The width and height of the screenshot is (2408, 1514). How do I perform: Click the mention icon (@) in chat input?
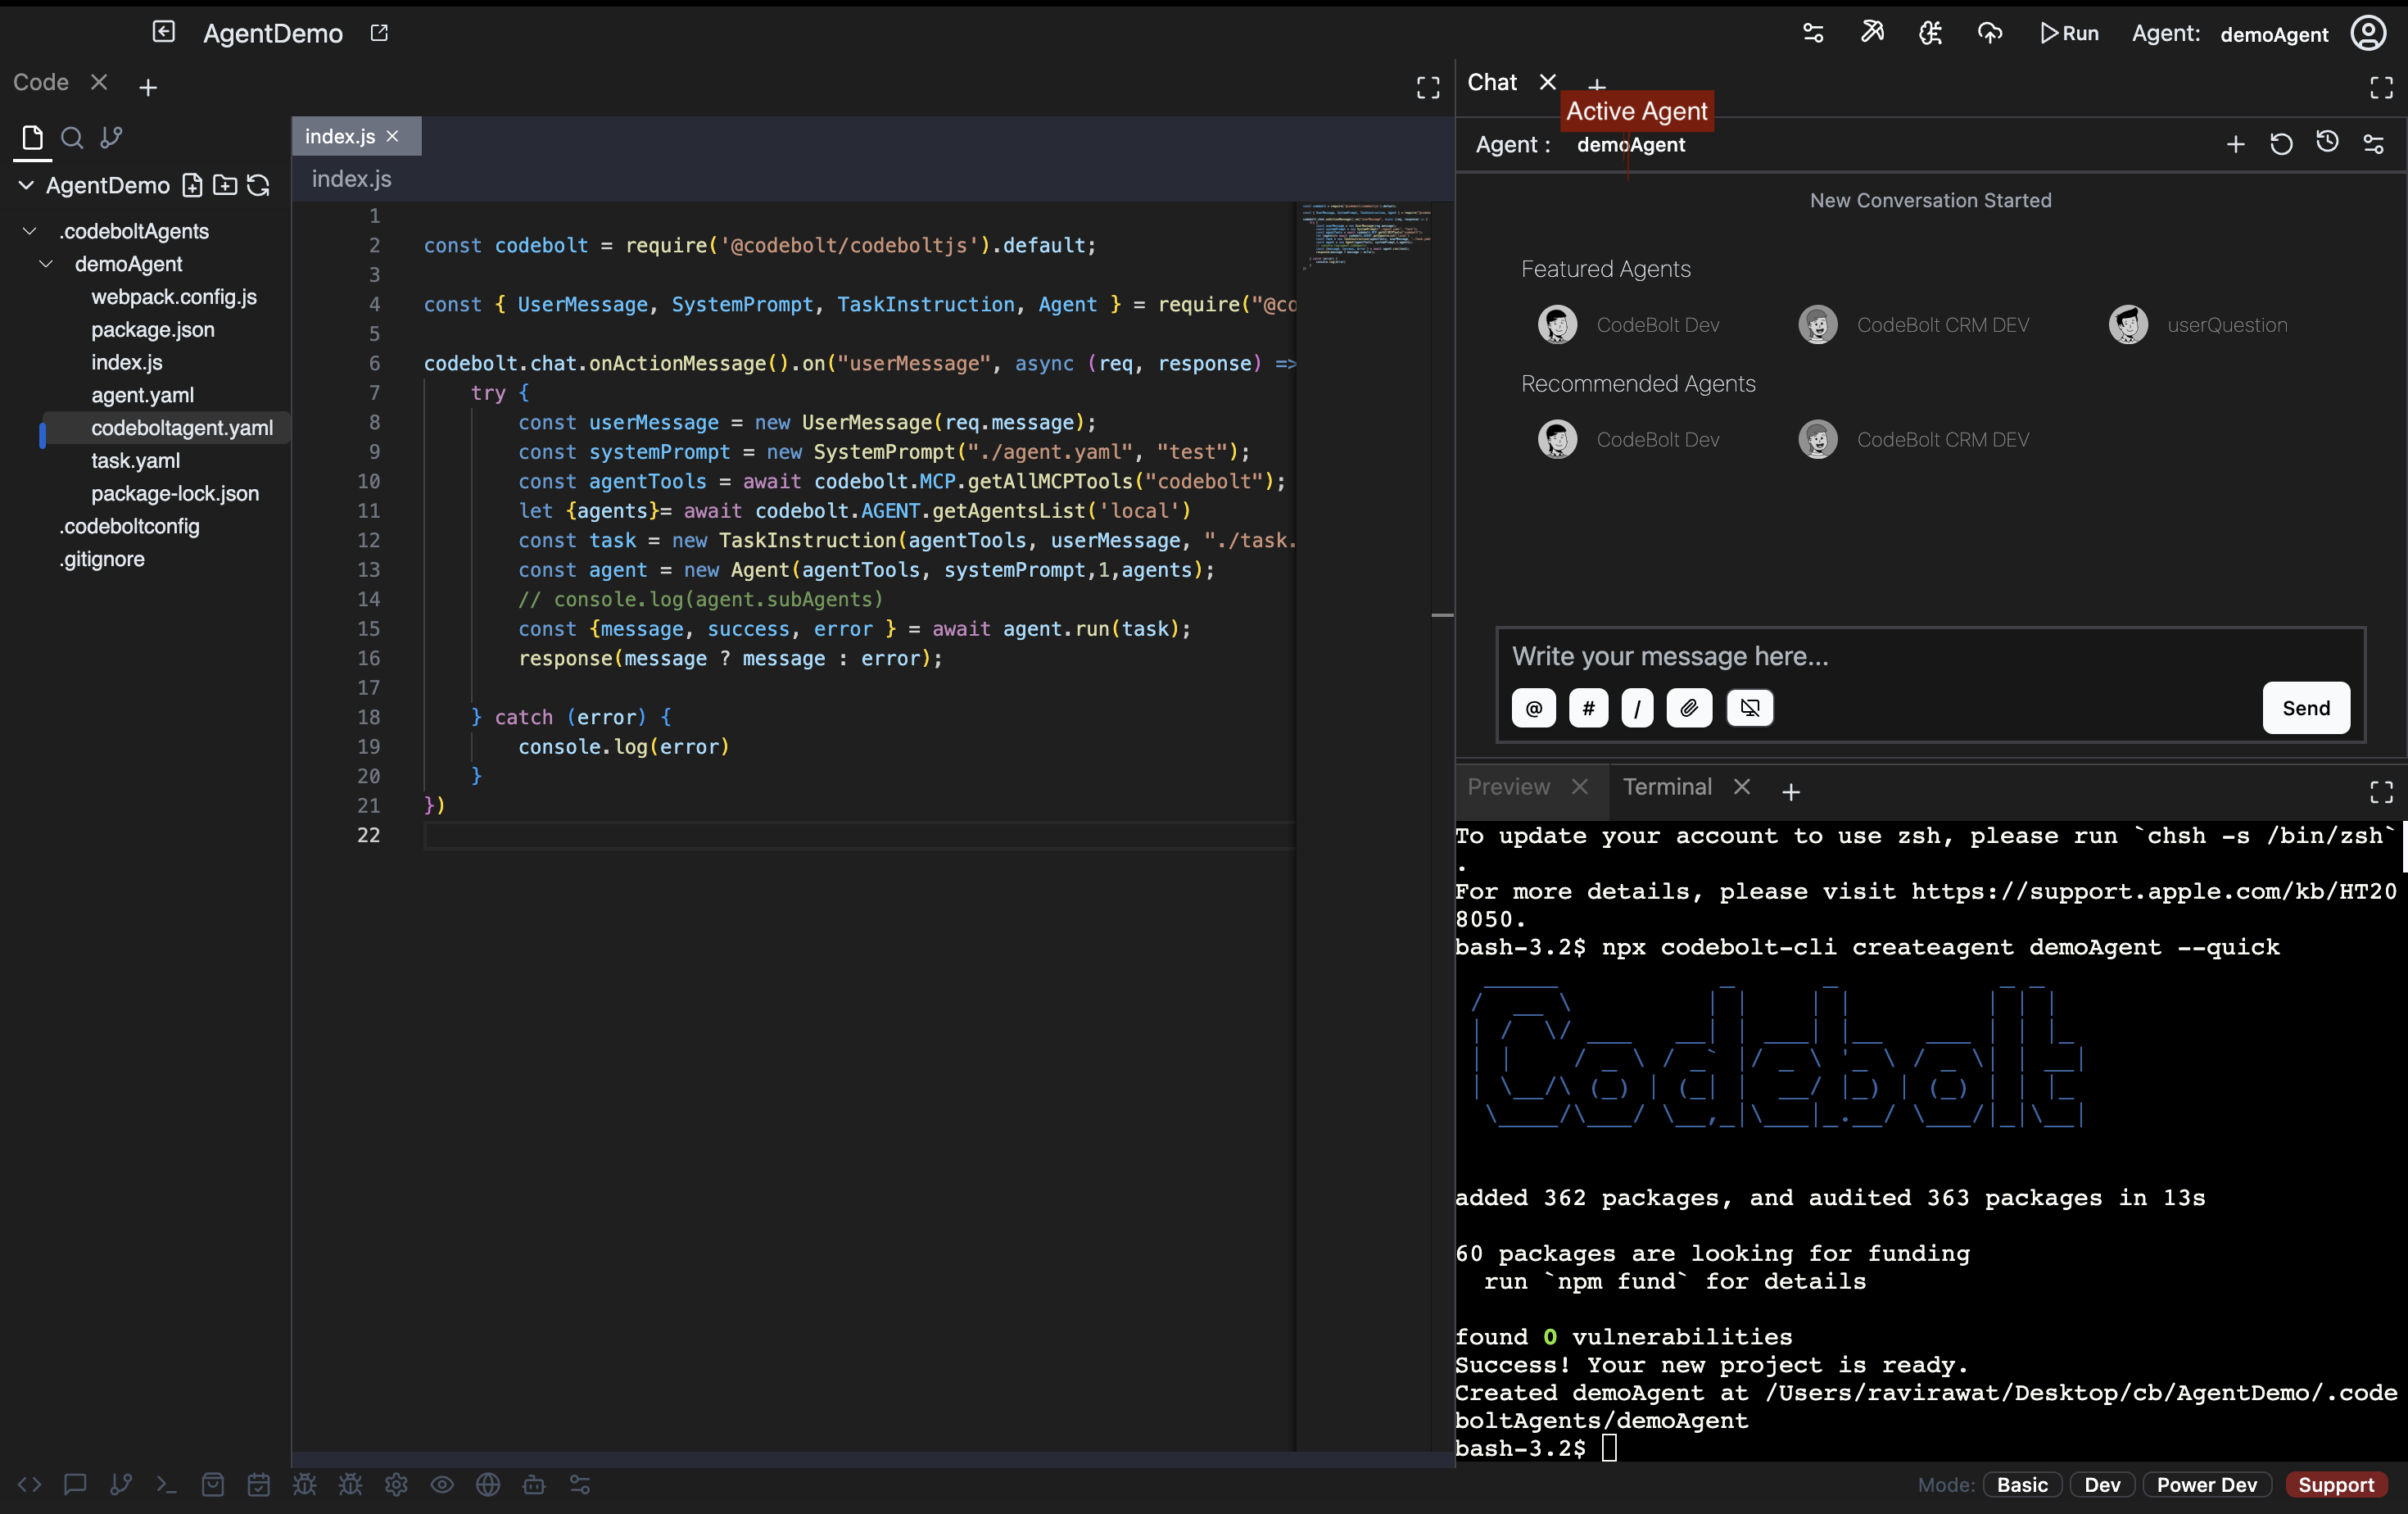pos(1532,706)
